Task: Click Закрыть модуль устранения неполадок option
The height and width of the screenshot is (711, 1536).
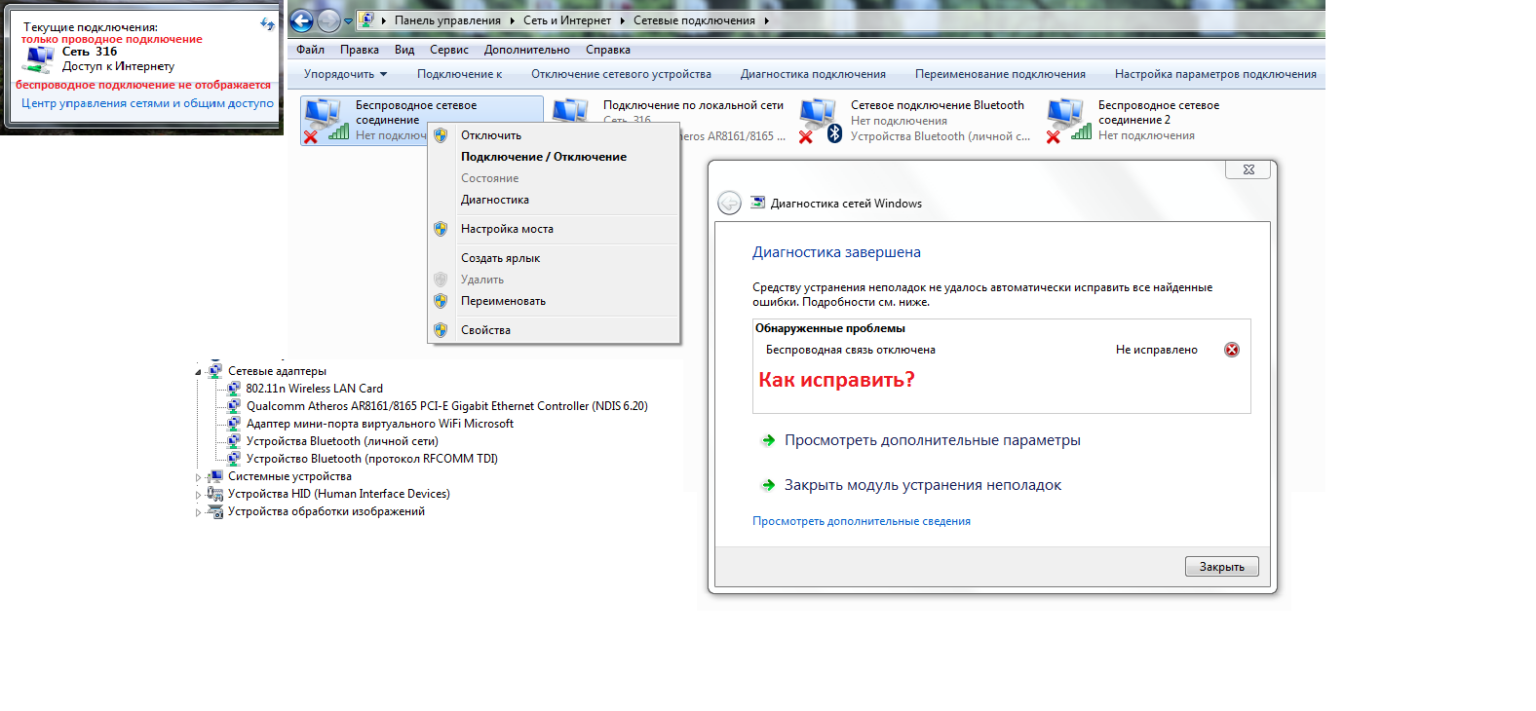Action: click(923, 485)
